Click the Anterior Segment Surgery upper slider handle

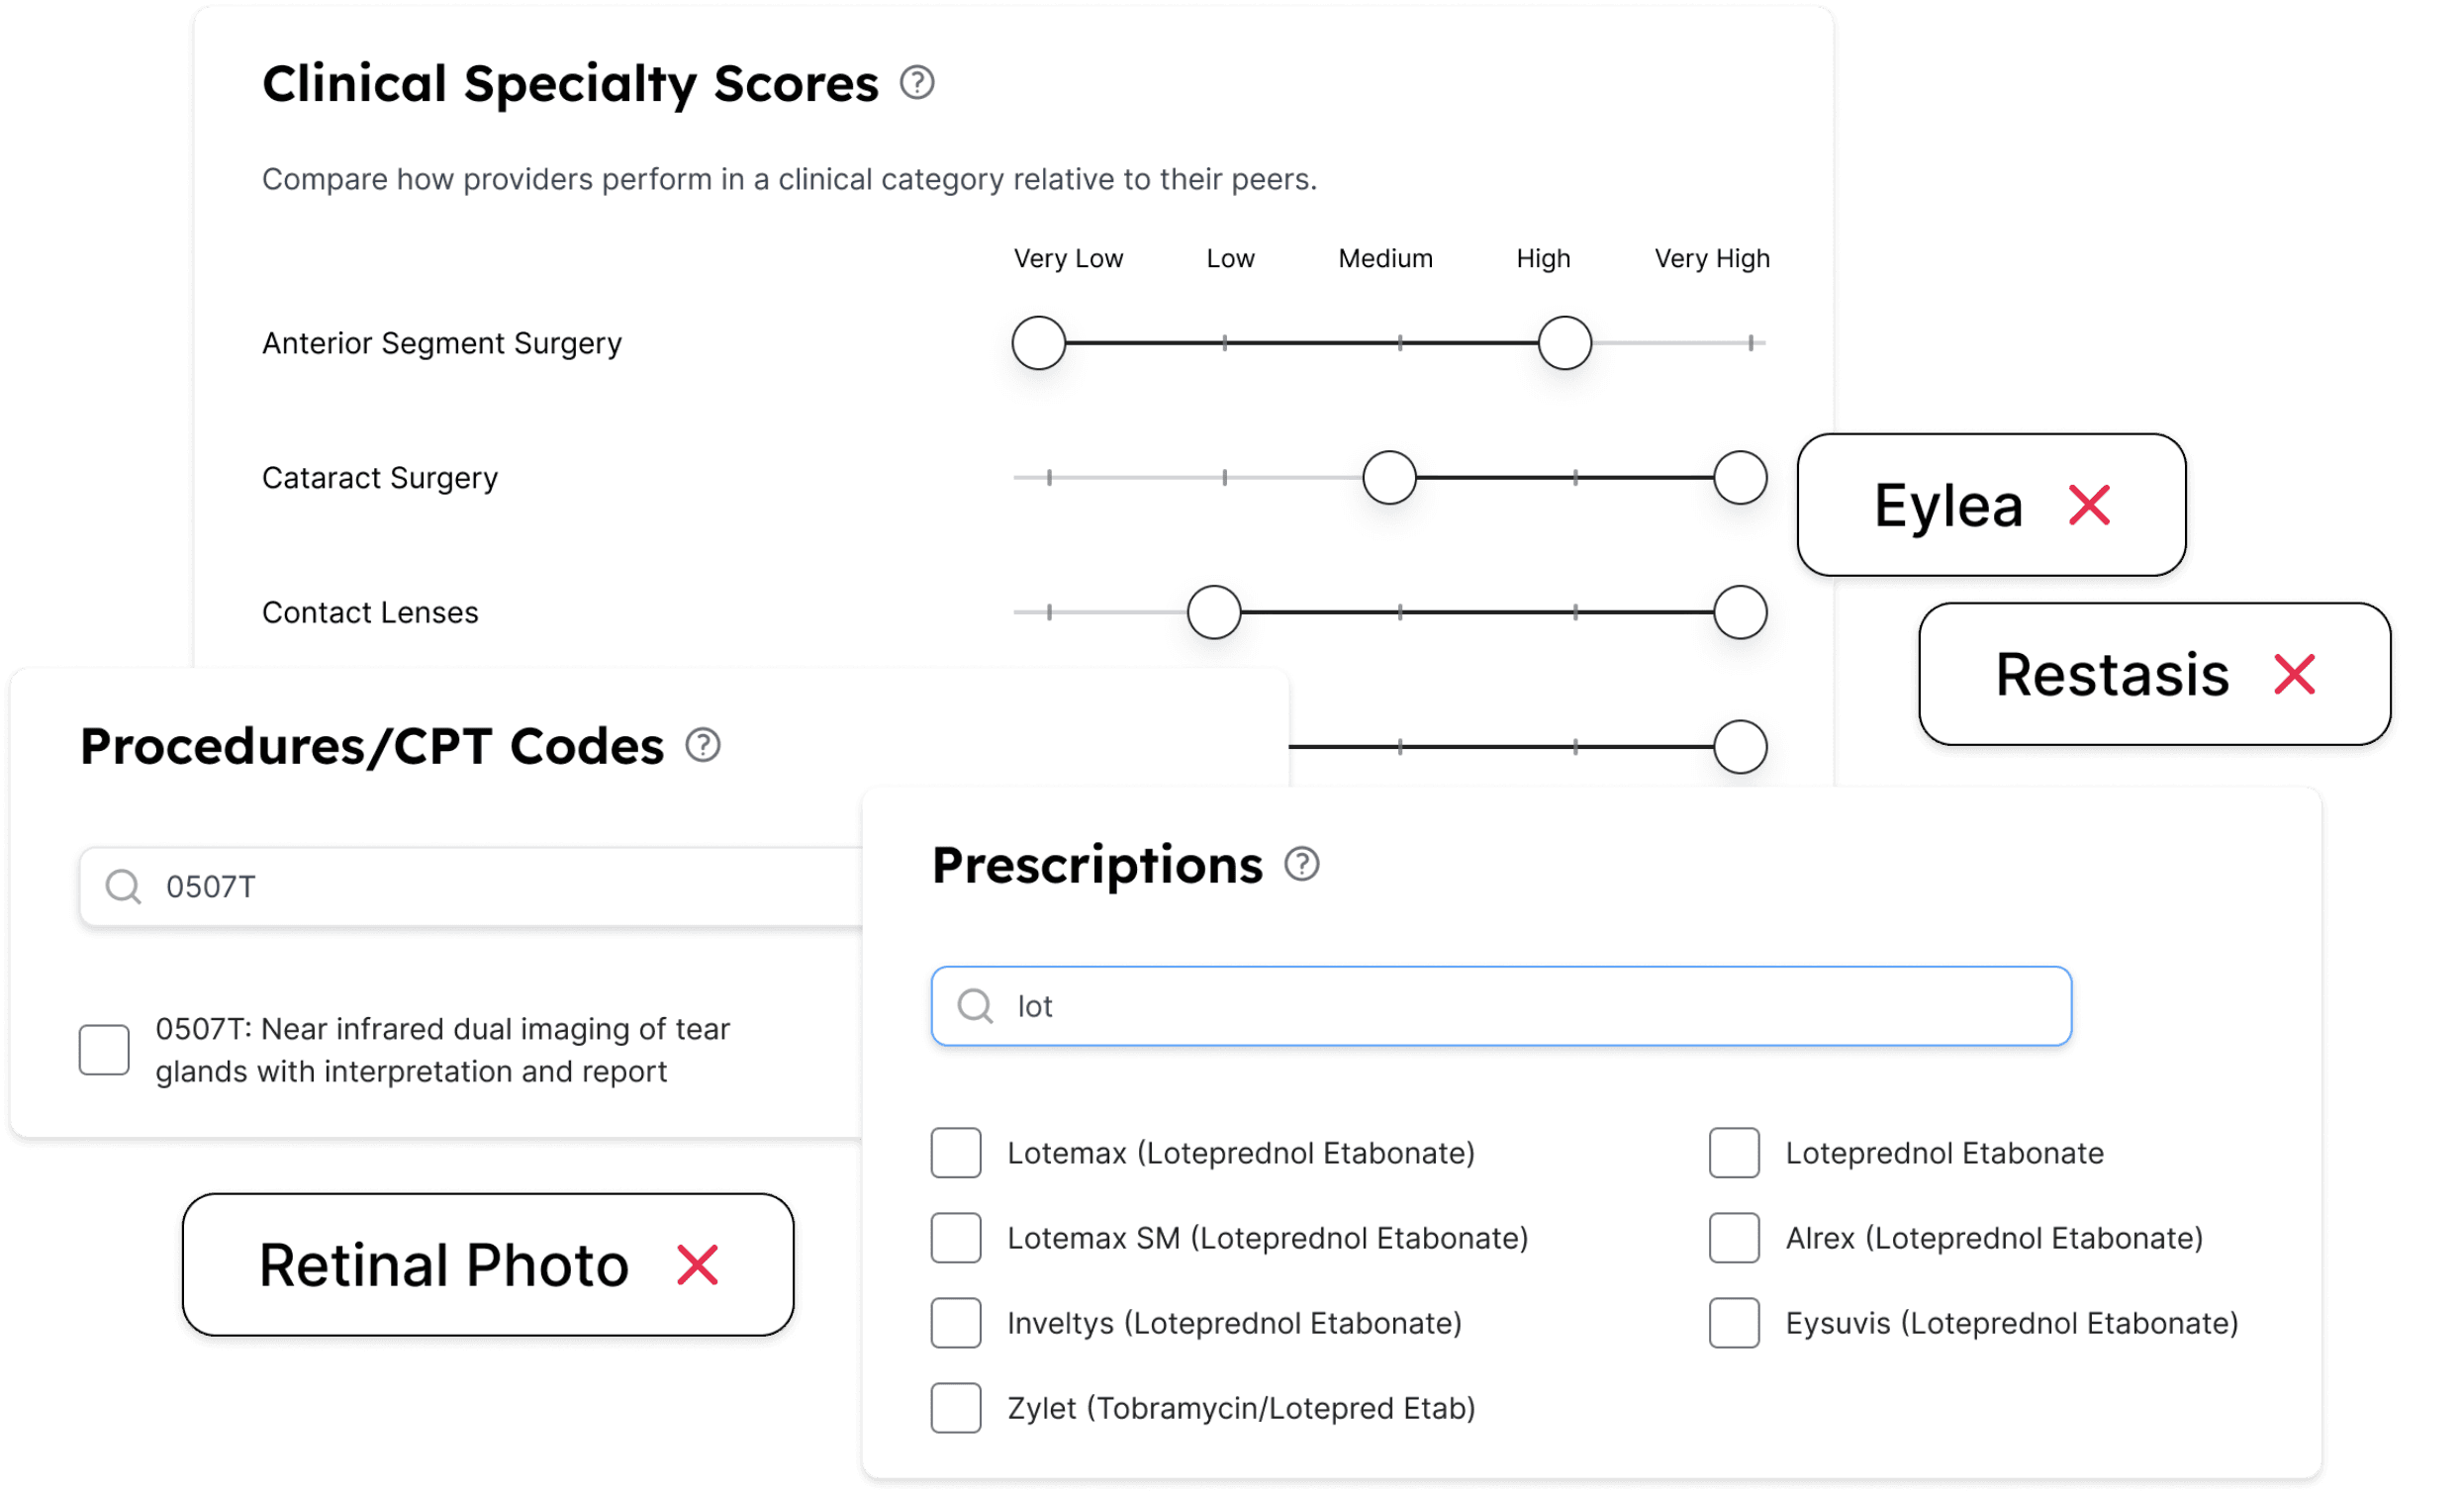point(1564,343)
